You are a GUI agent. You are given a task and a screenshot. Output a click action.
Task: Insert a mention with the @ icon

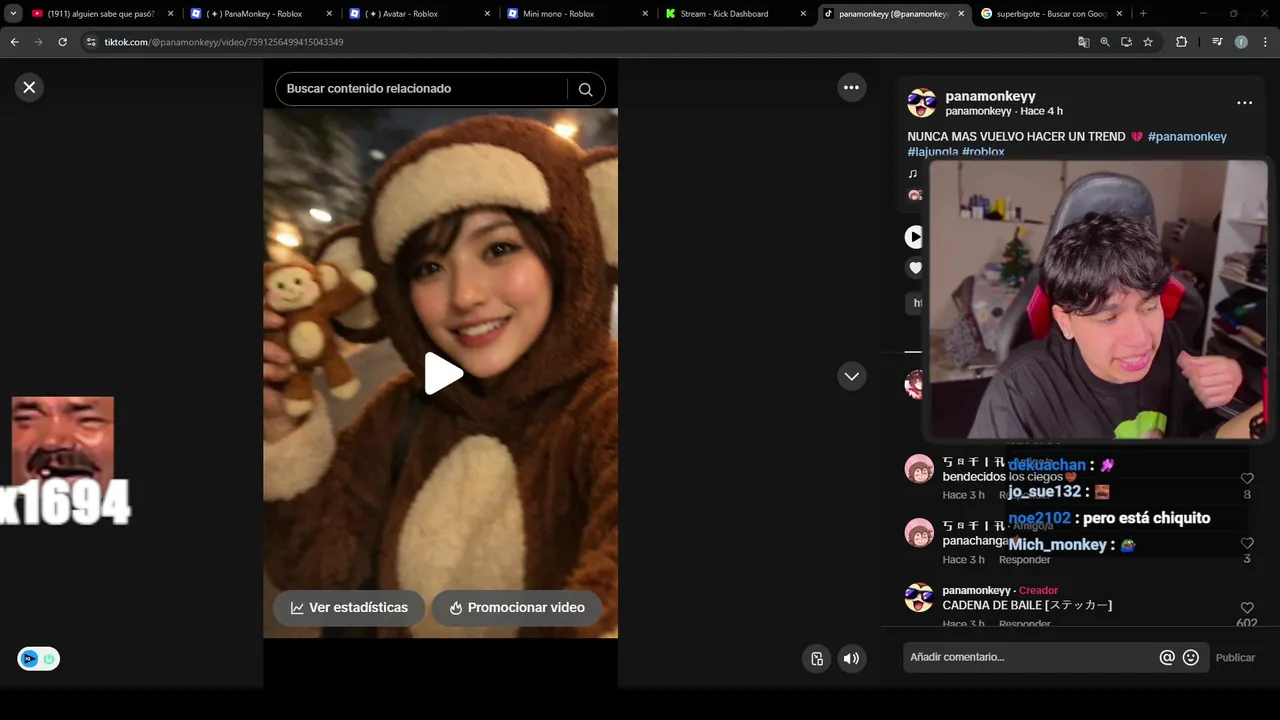[1167, 657]
